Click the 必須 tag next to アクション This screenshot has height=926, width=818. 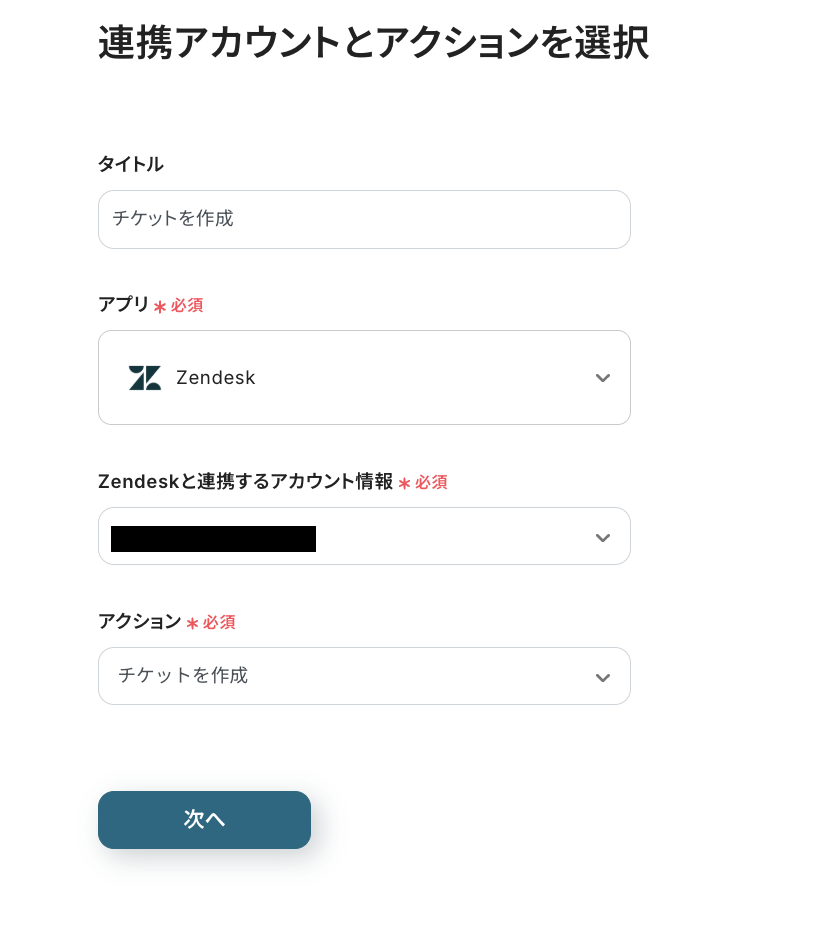point(219,622)
